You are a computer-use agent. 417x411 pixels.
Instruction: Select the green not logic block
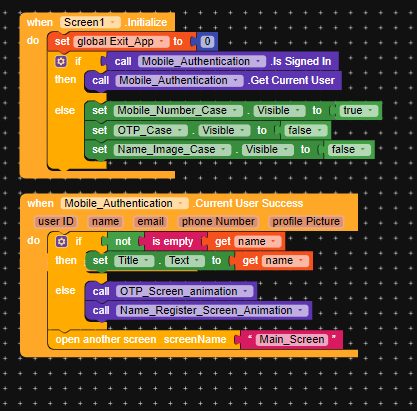[x=123, y=242]
